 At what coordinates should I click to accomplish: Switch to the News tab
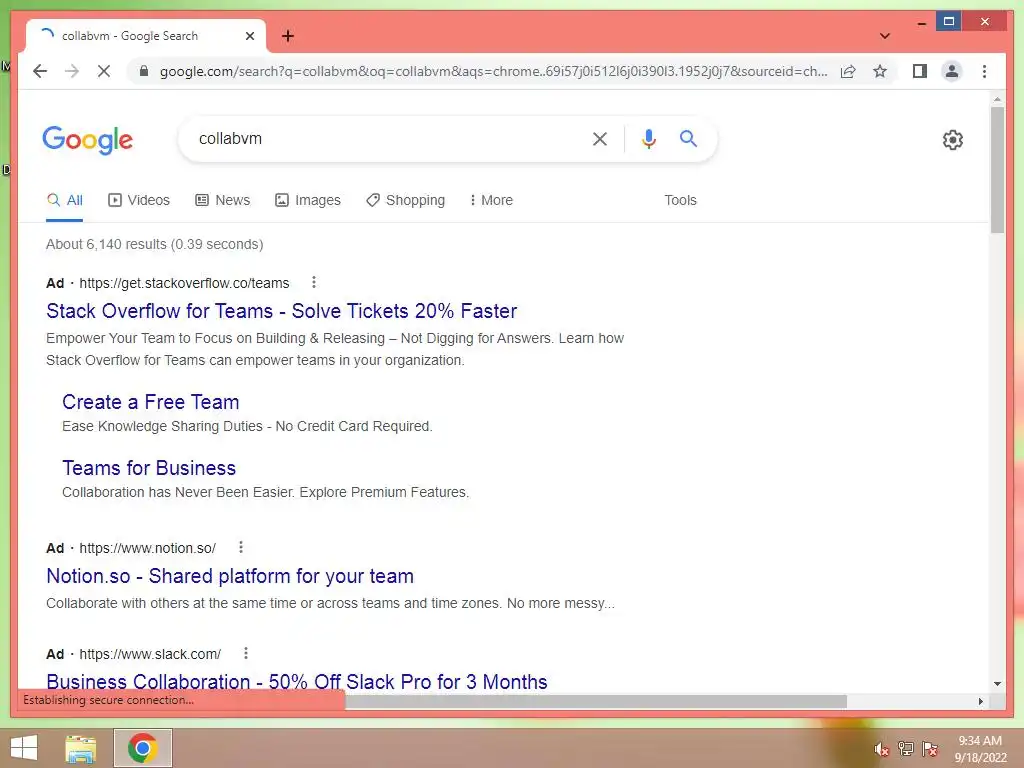point(223,200)
